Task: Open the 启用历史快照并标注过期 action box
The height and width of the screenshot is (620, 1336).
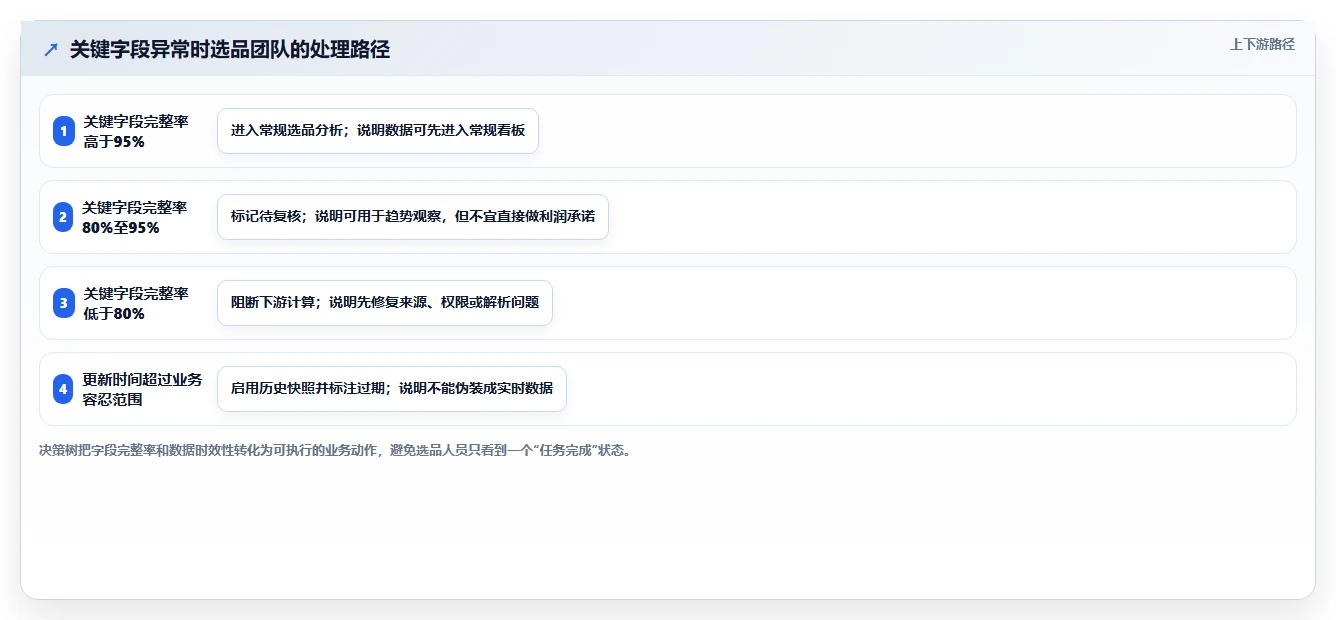Action: (392, 389)
